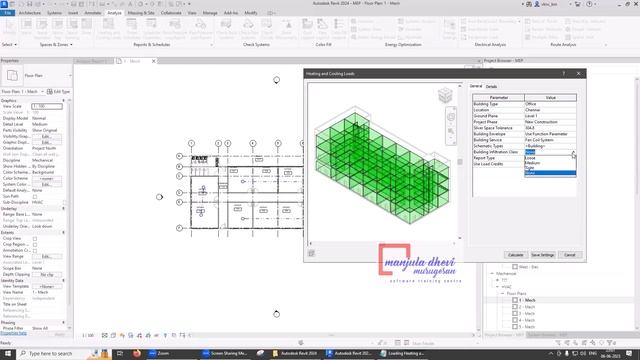
Task: Toggle the Sun Path checkbox
Action: [x=35, y=197]
